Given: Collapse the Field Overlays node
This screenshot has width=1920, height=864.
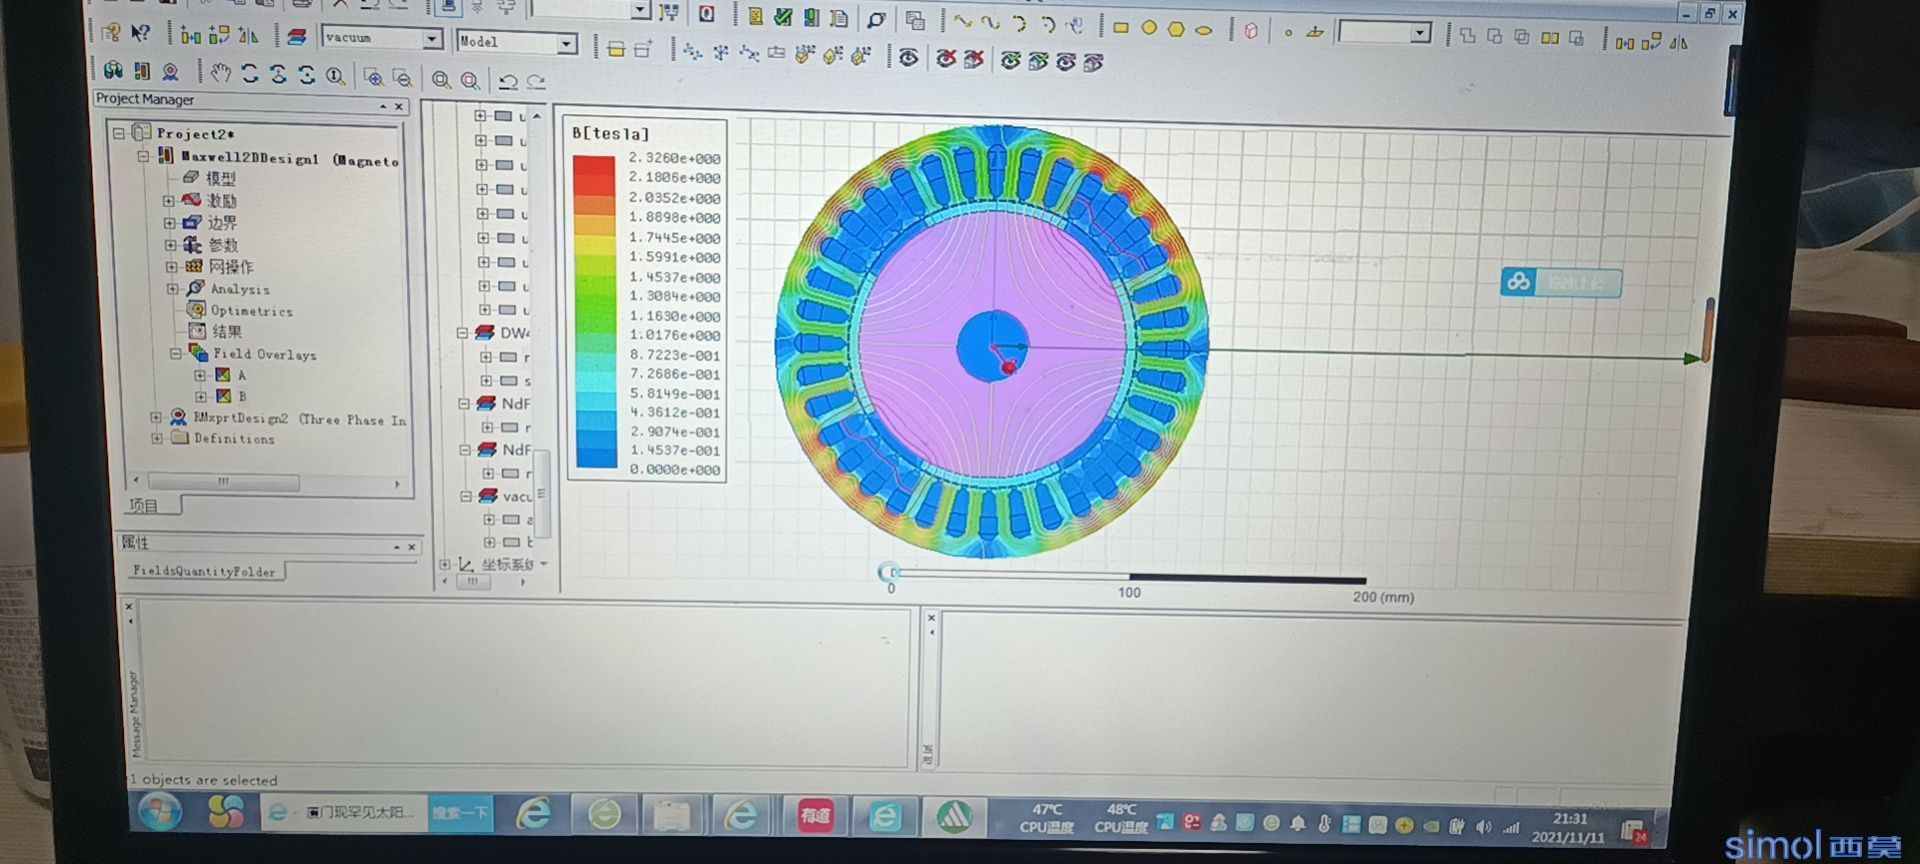Looking at the screenshot, I should 175,353.
